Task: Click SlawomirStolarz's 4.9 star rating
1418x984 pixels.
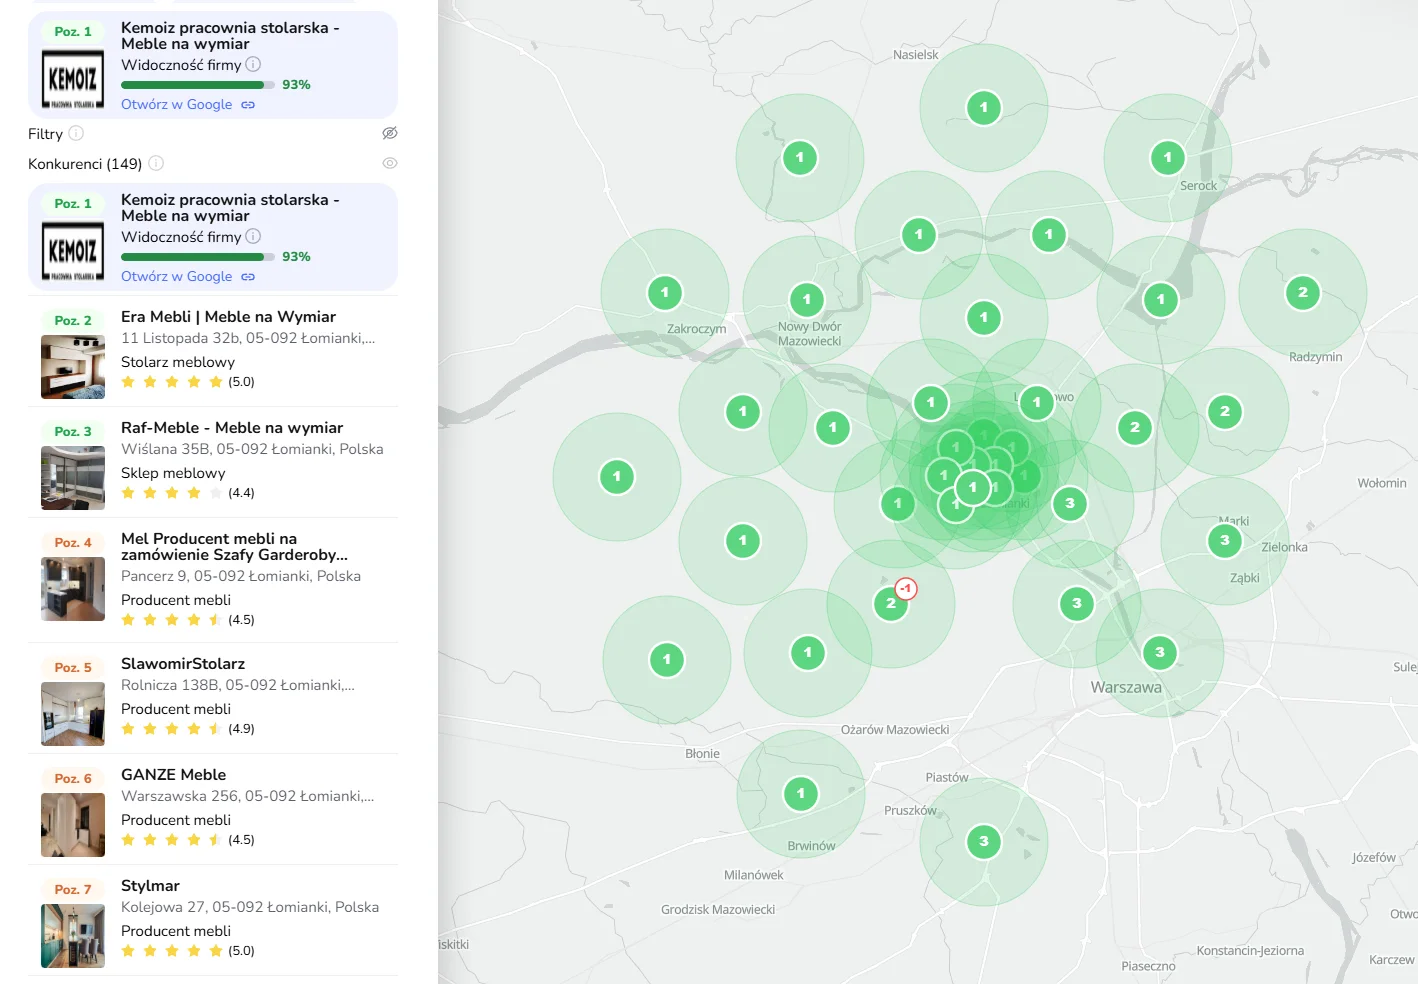Action: tap(188, 729)
